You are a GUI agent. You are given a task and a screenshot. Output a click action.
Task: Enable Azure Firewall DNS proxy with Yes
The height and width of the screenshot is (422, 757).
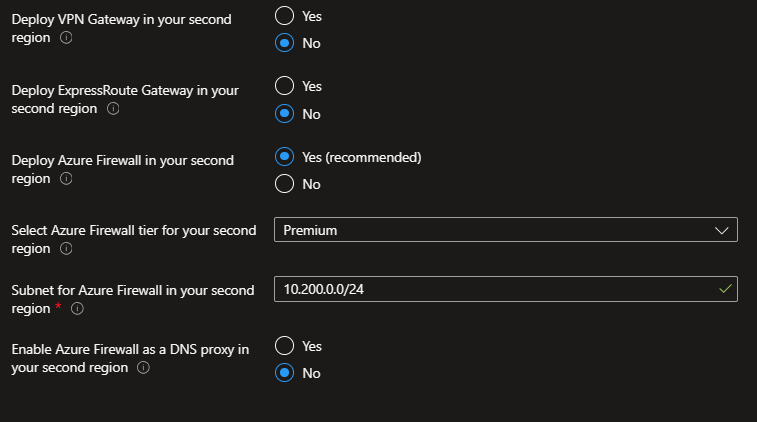[285, 346]
